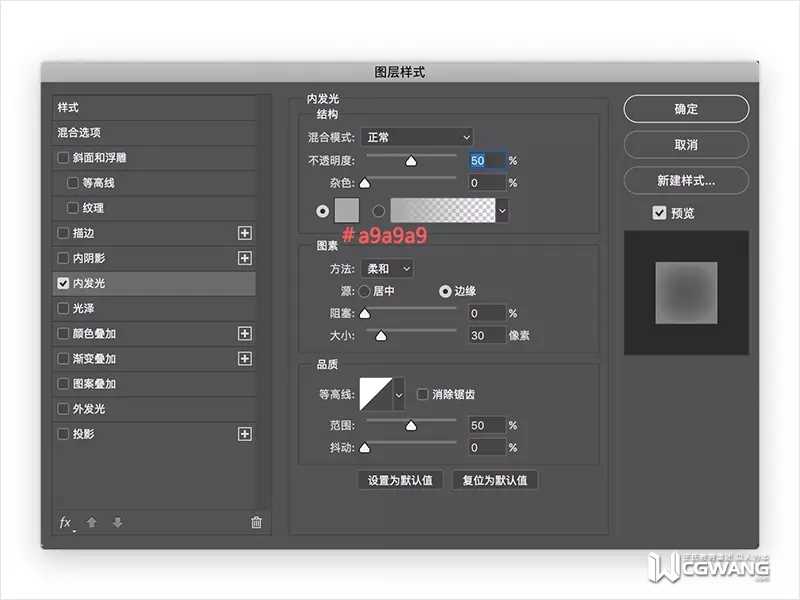The height and width of the screenshot is (600, 800).
Task: Open the 等高线 contour picker arrow
Action: point(399,394)
